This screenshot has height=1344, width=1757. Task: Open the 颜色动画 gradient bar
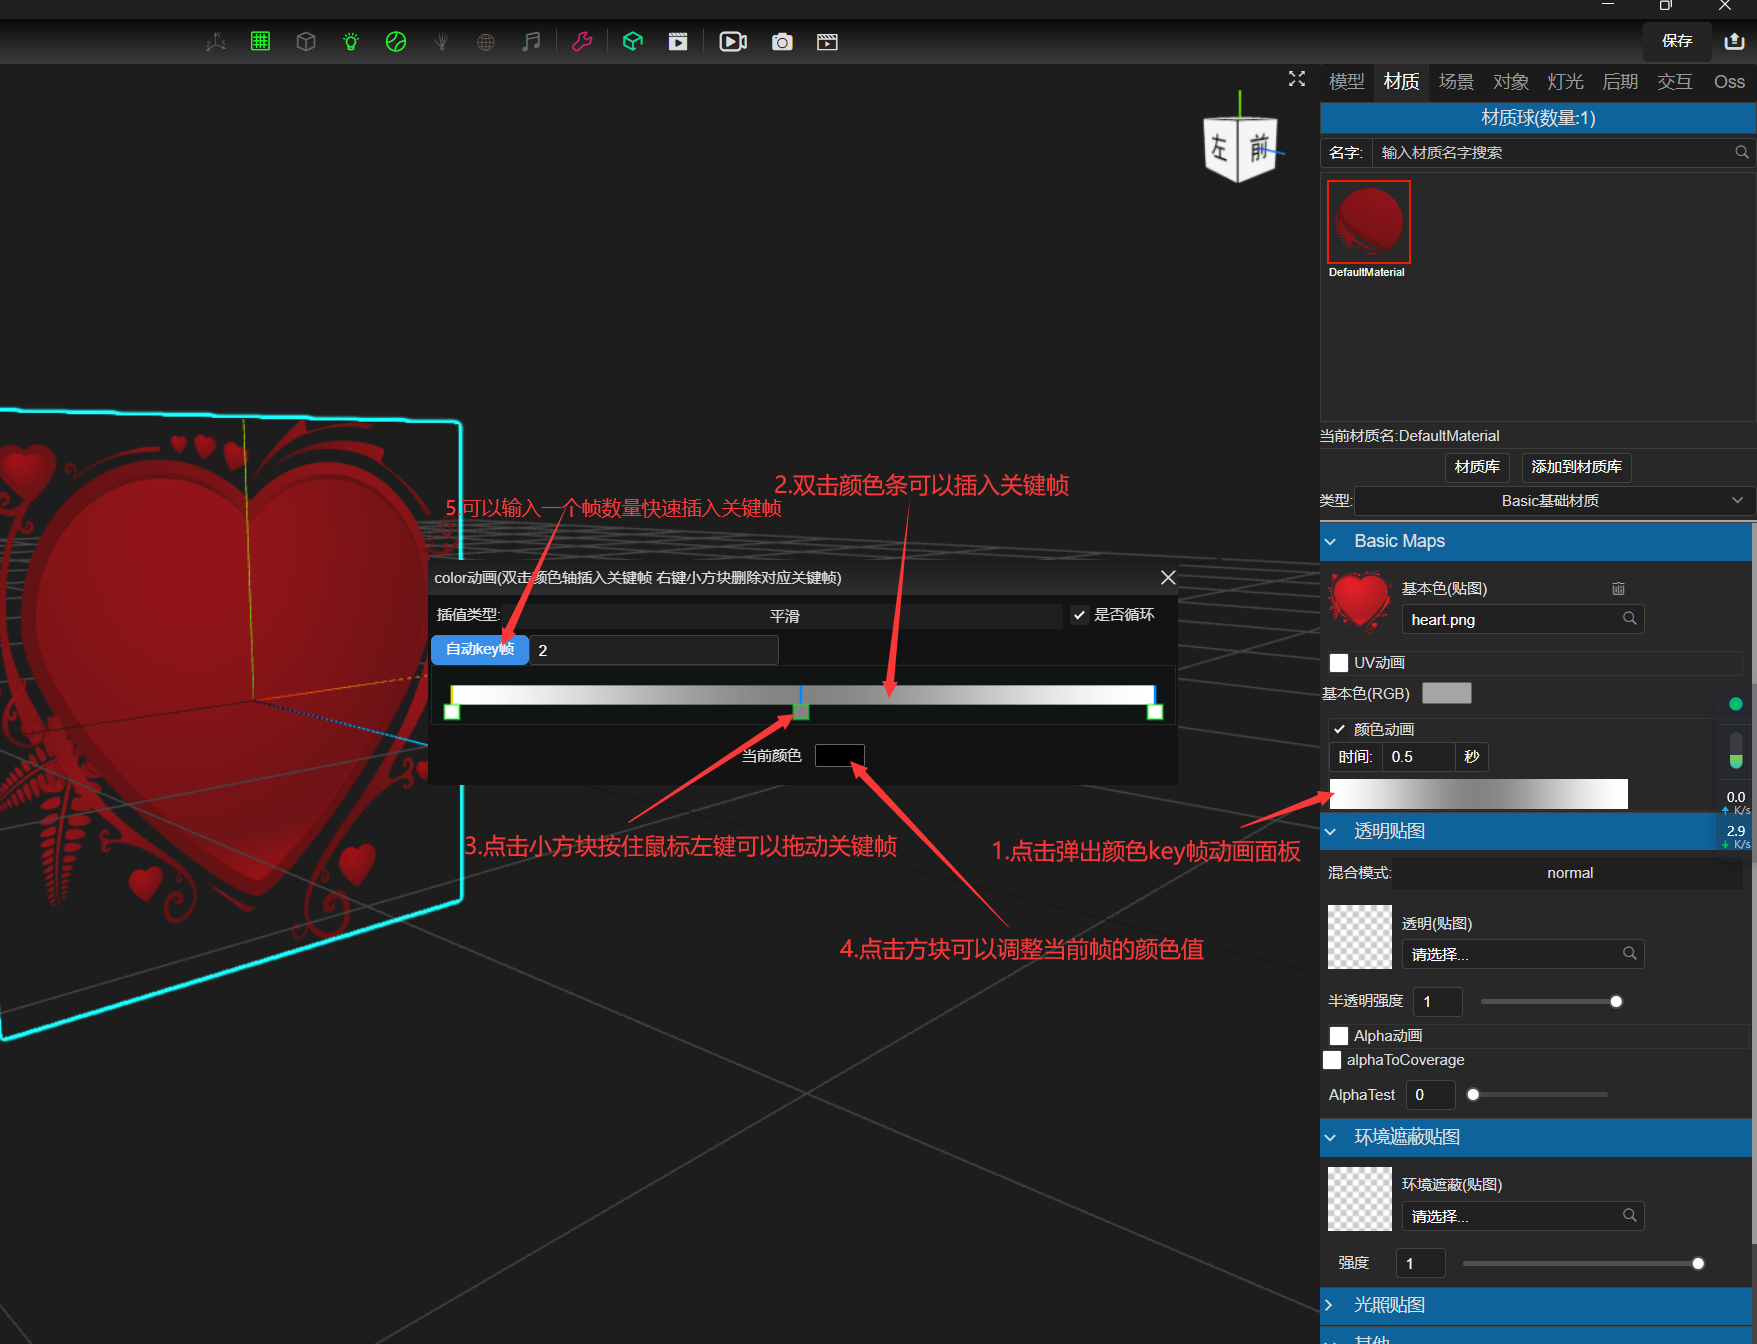point(1478,794)
